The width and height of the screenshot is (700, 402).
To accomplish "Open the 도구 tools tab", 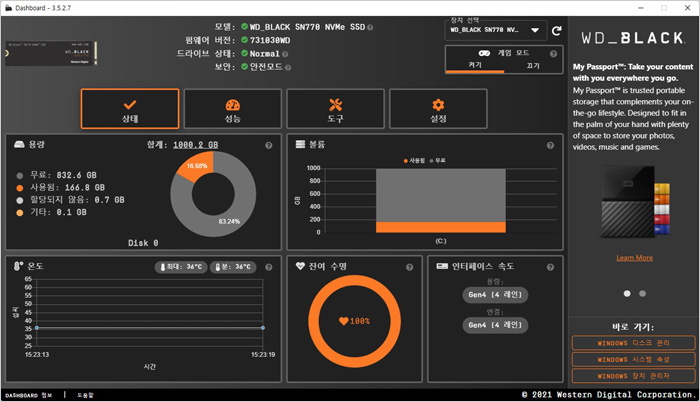I will click(x=336, y=109).
